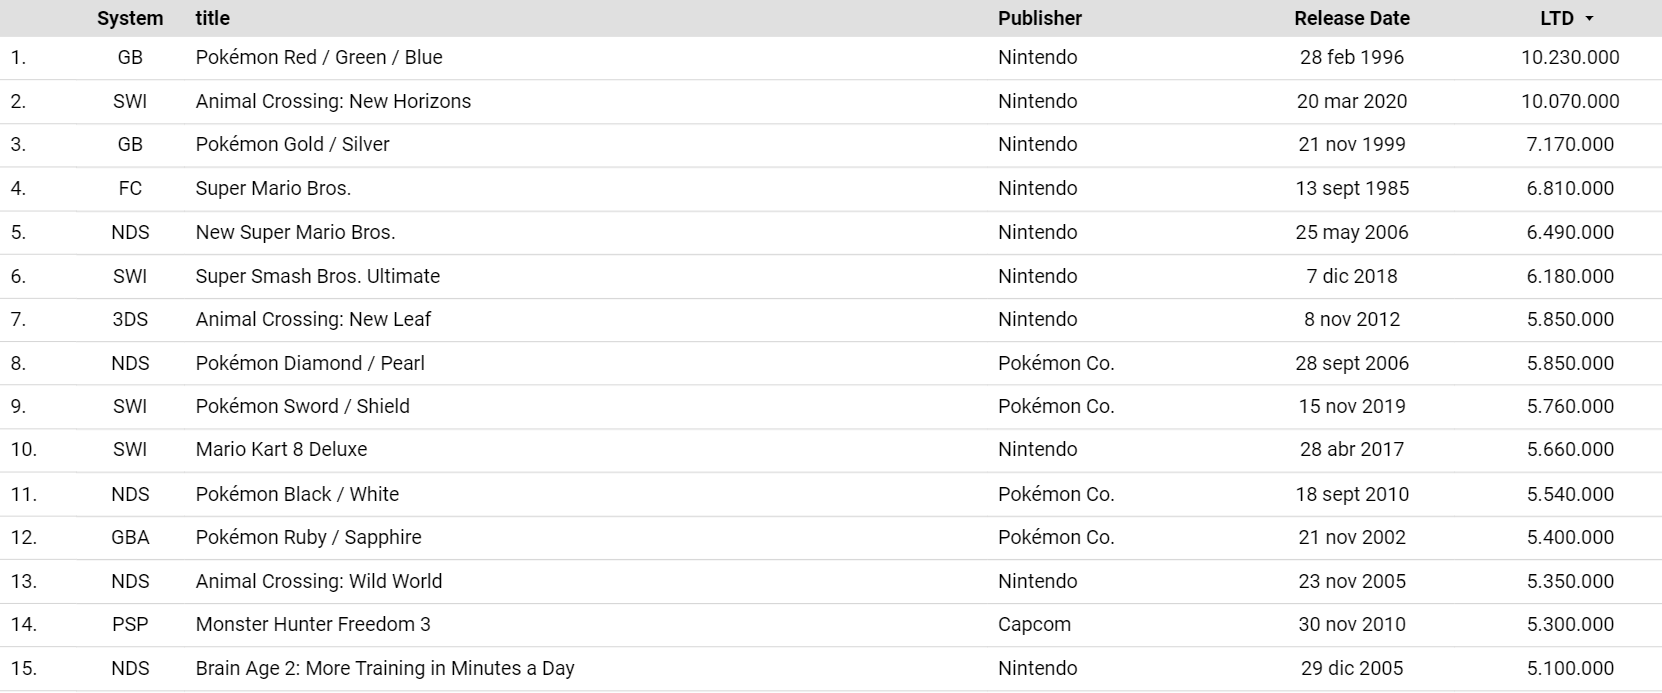Select Pokémon Black / White title
This screenshot has width=1662, height=693.
[297, 494]
